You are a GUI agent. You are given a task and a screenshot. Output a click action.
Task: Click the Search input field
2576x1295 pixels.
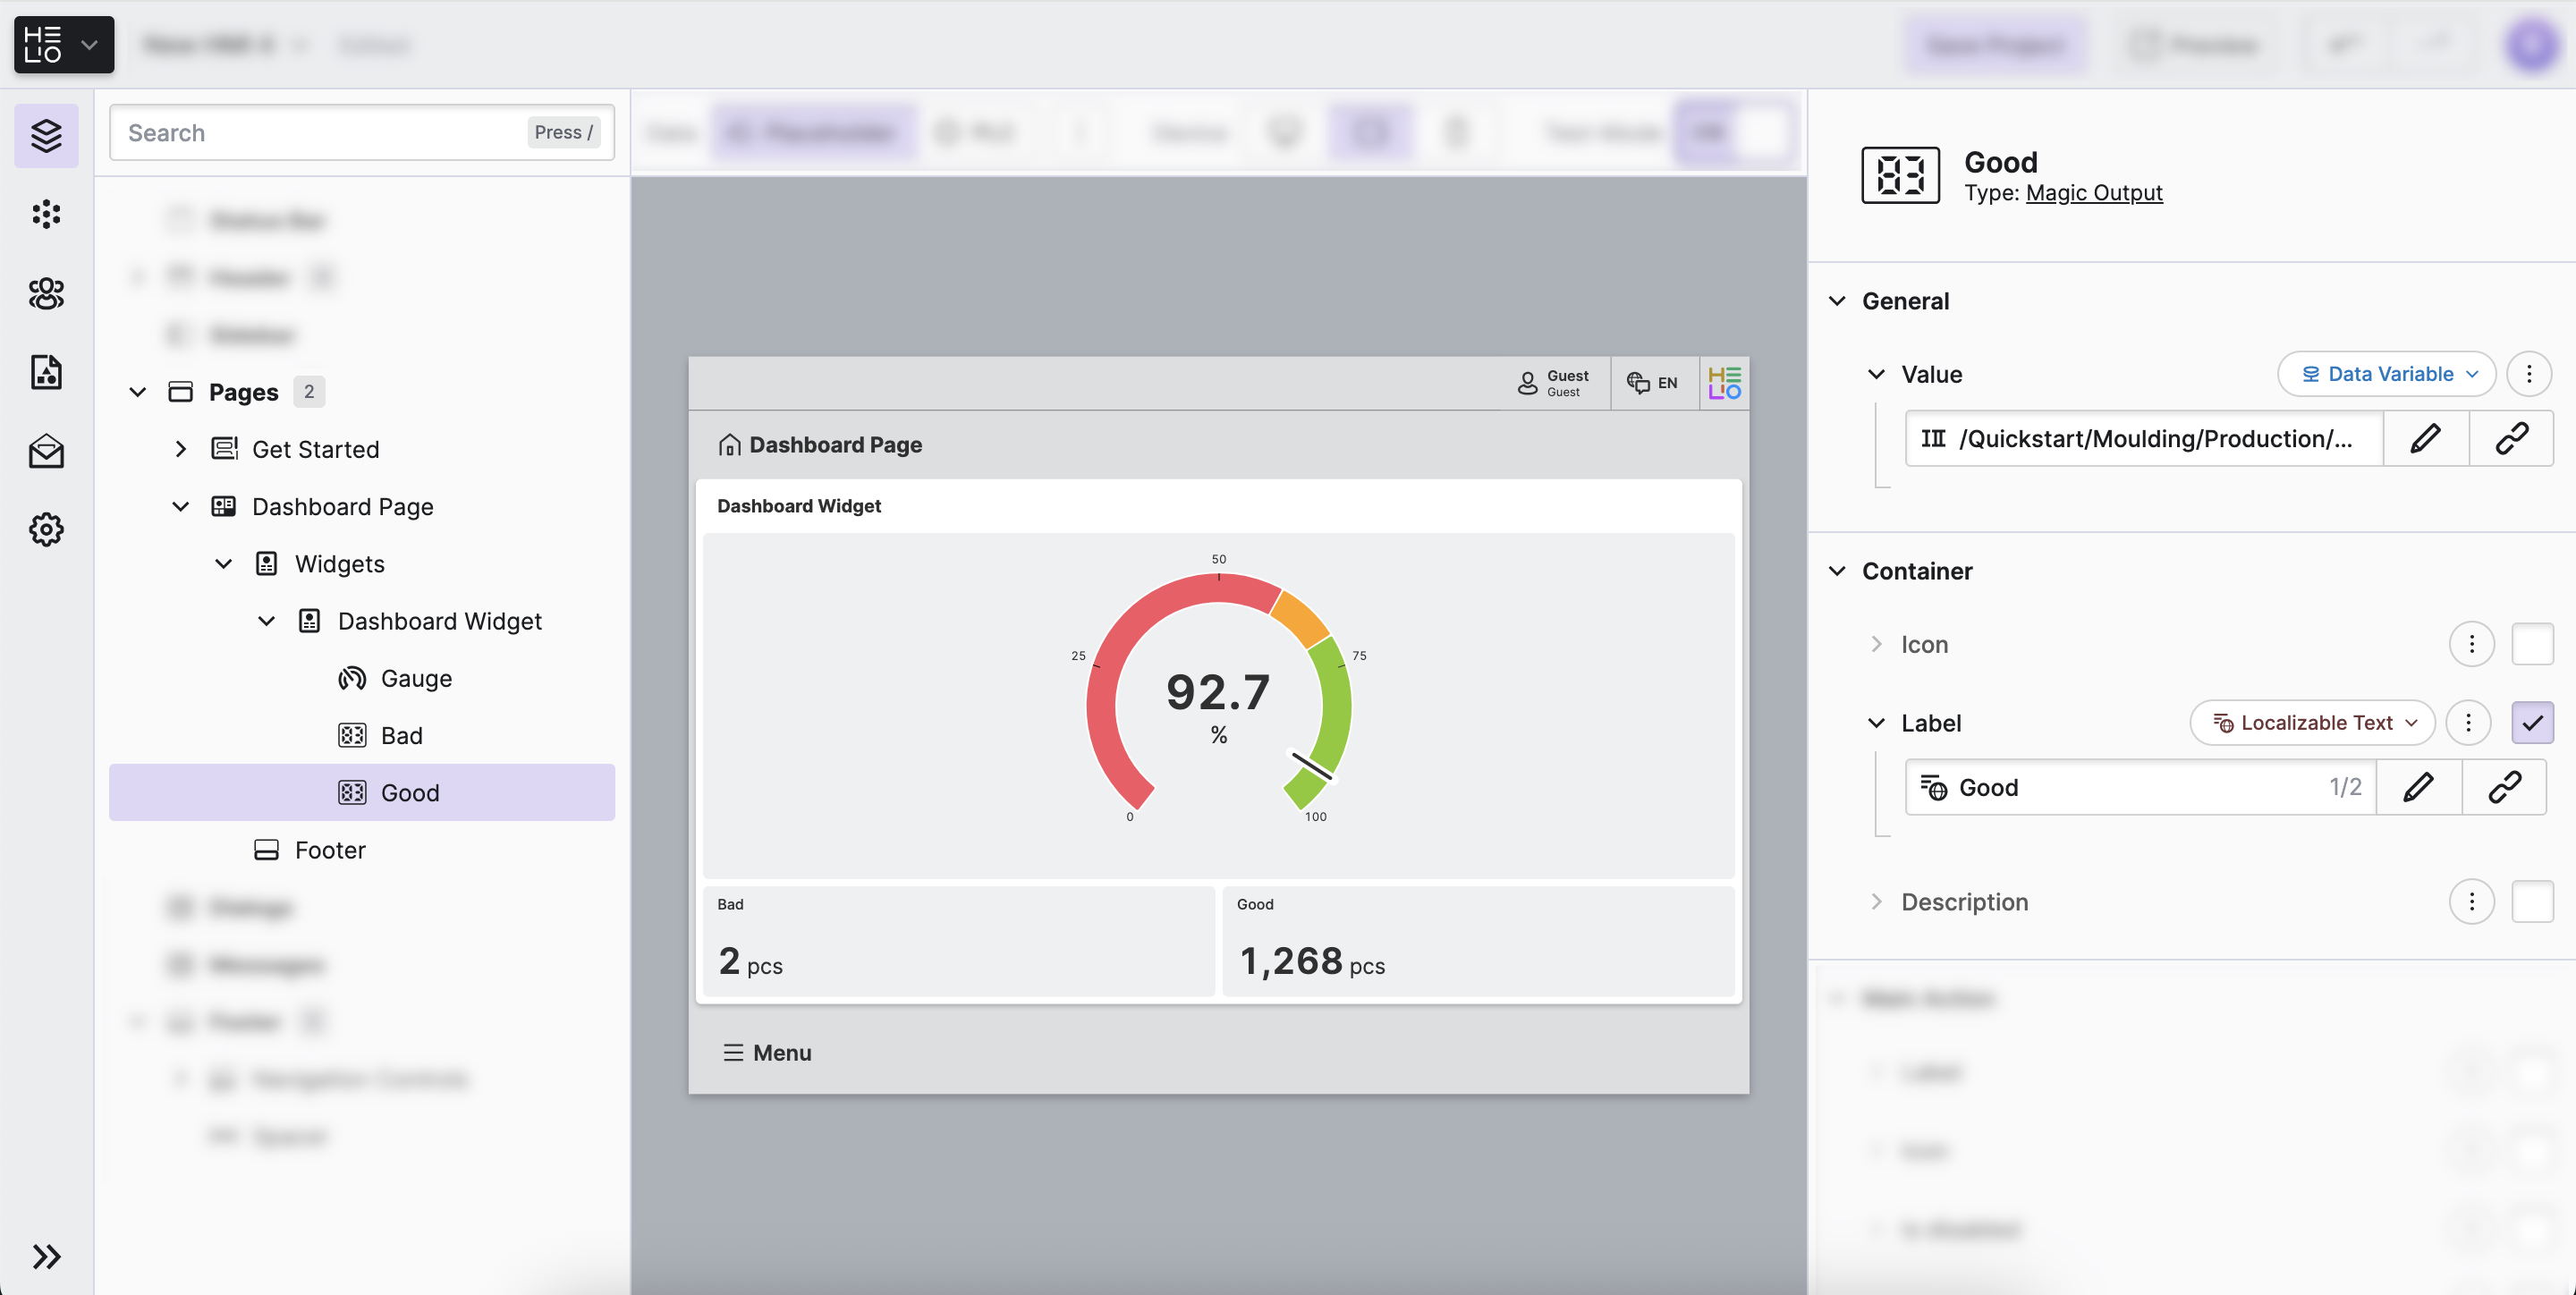[320, 132]
